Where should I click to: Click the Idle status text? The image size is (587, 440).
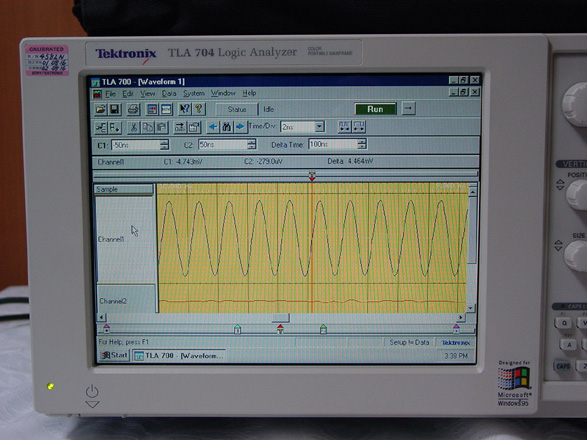pos(268,109)
